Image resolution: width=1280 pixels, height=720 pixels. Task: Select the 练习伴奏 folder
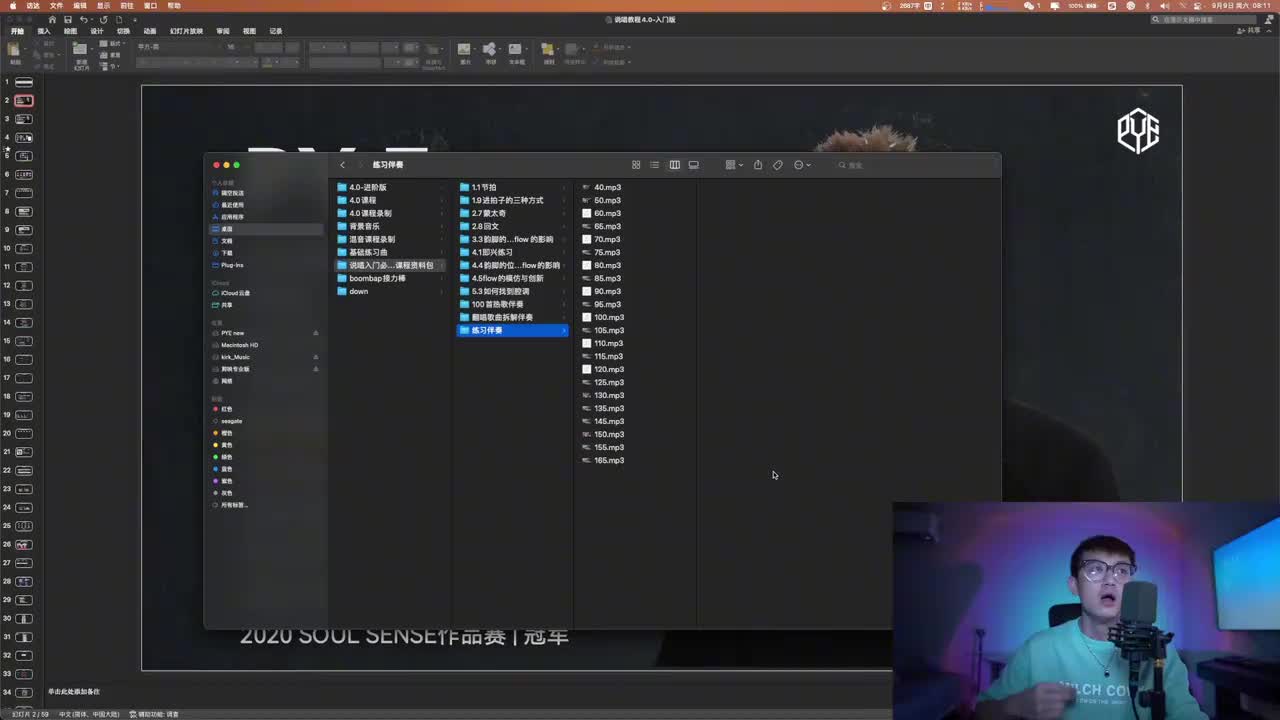(512, 331)
